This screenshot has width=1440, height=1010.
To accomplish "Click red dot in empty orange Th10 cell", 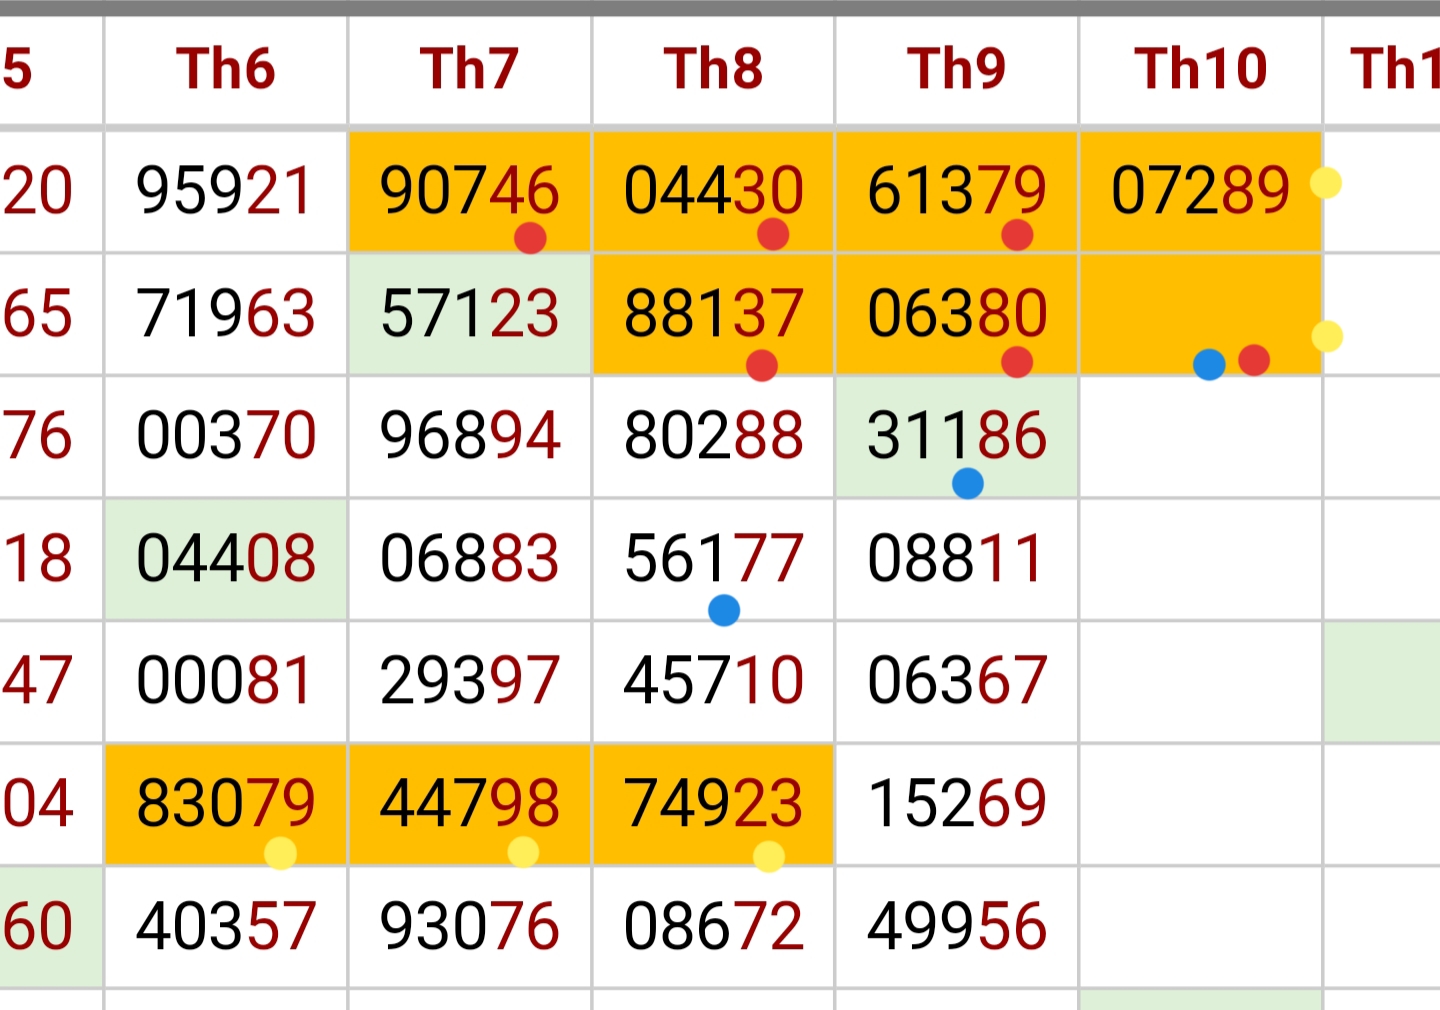I will [x=1254, y=360].
